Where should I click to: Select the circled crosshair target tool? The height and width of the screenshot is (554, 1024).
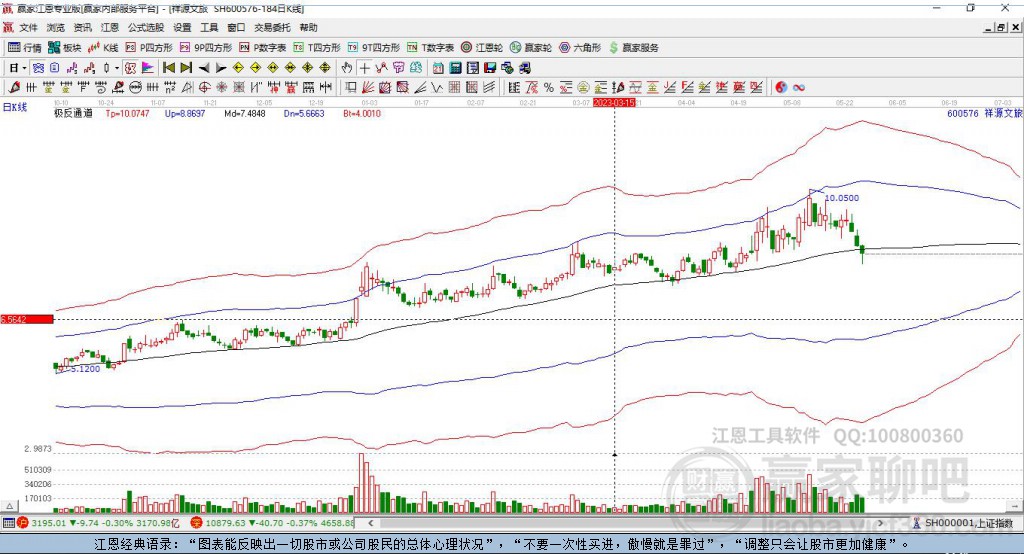click(204, 87)
